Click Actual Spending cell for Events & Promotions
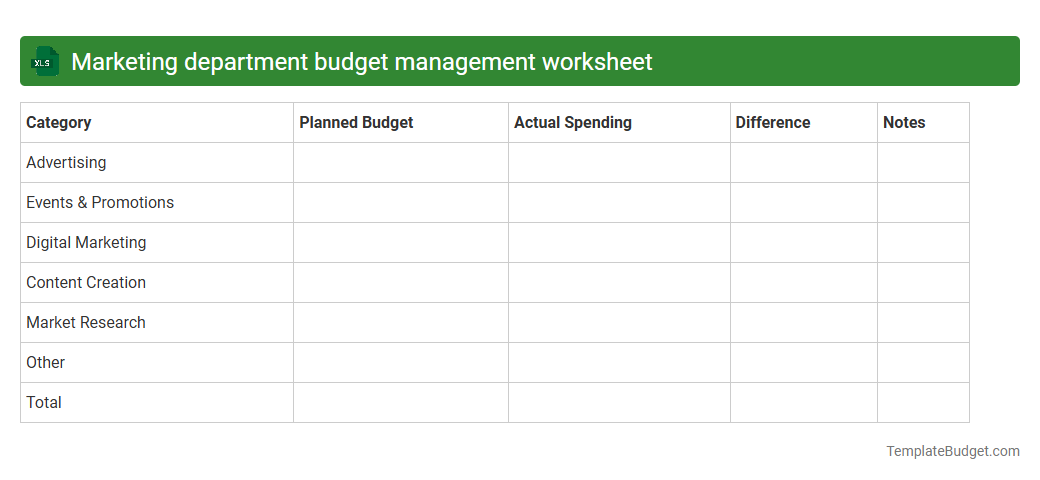The width and height of the screenshot is (1040, 480). point(619,203)
